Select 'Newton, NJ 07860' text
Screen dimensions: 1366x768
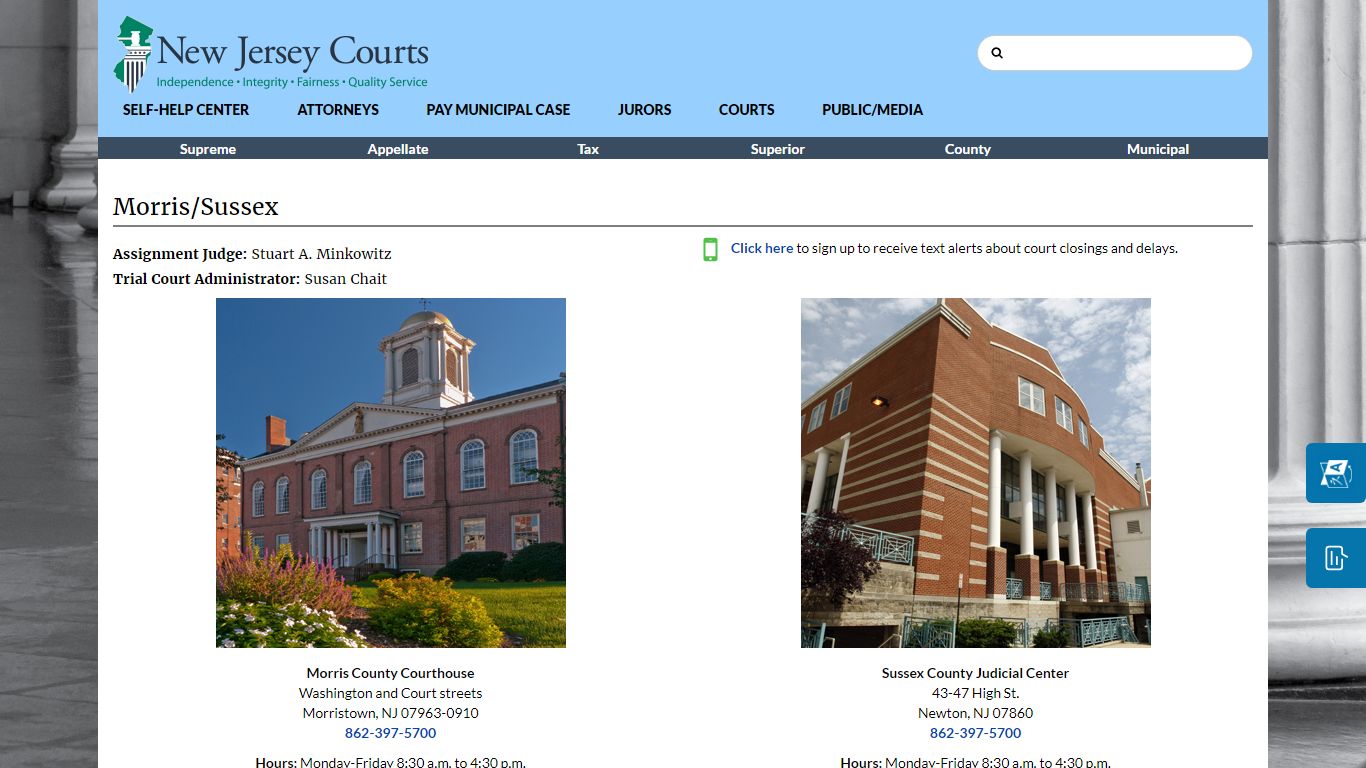(976, 713)
